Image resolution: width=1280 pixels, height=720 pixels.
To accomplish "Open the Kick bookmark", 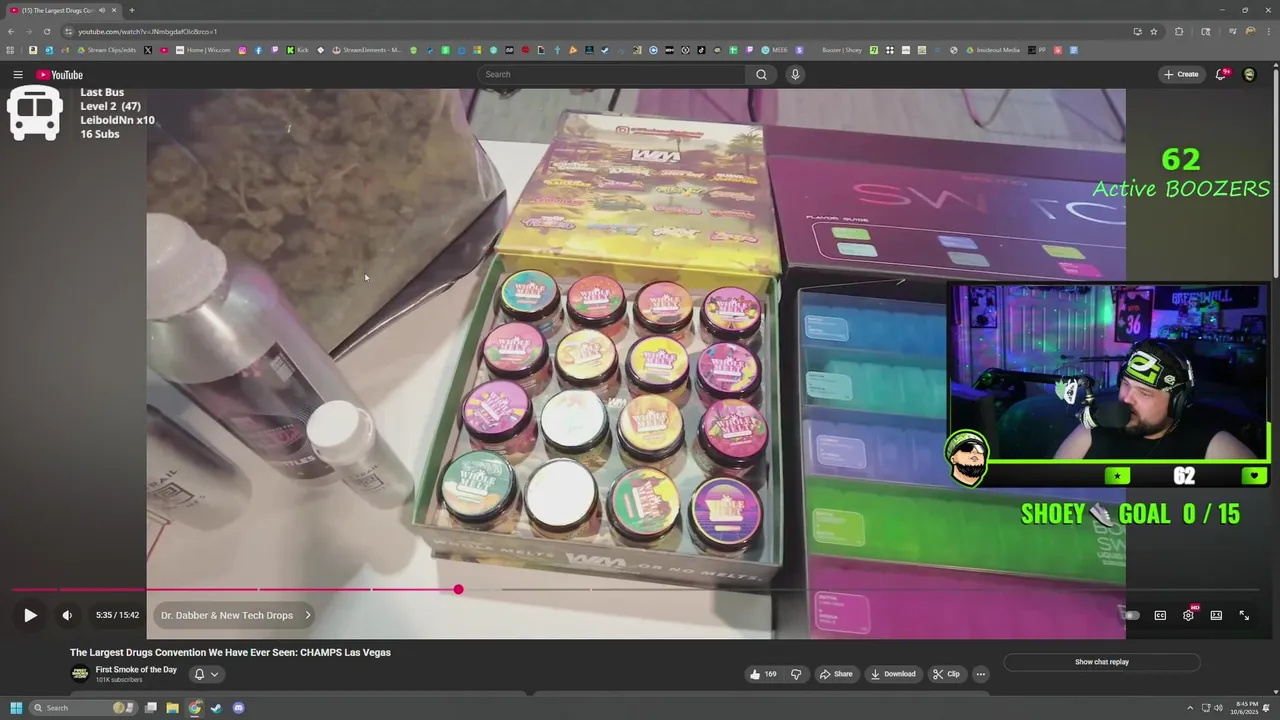I will [297, 50].
